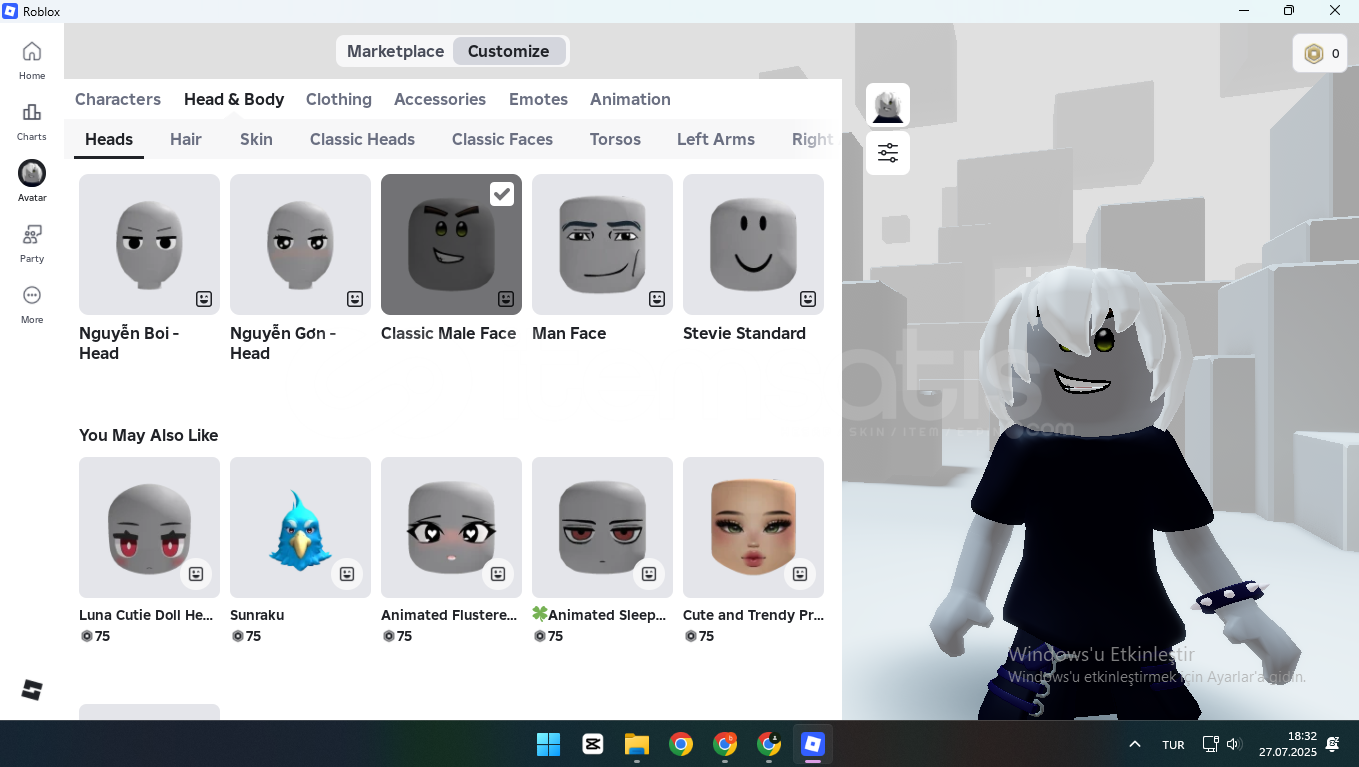Open the Charts sidebar icon
This screenshot has height=767, width=1359.
pyautogui.click(x=32, y=121)
